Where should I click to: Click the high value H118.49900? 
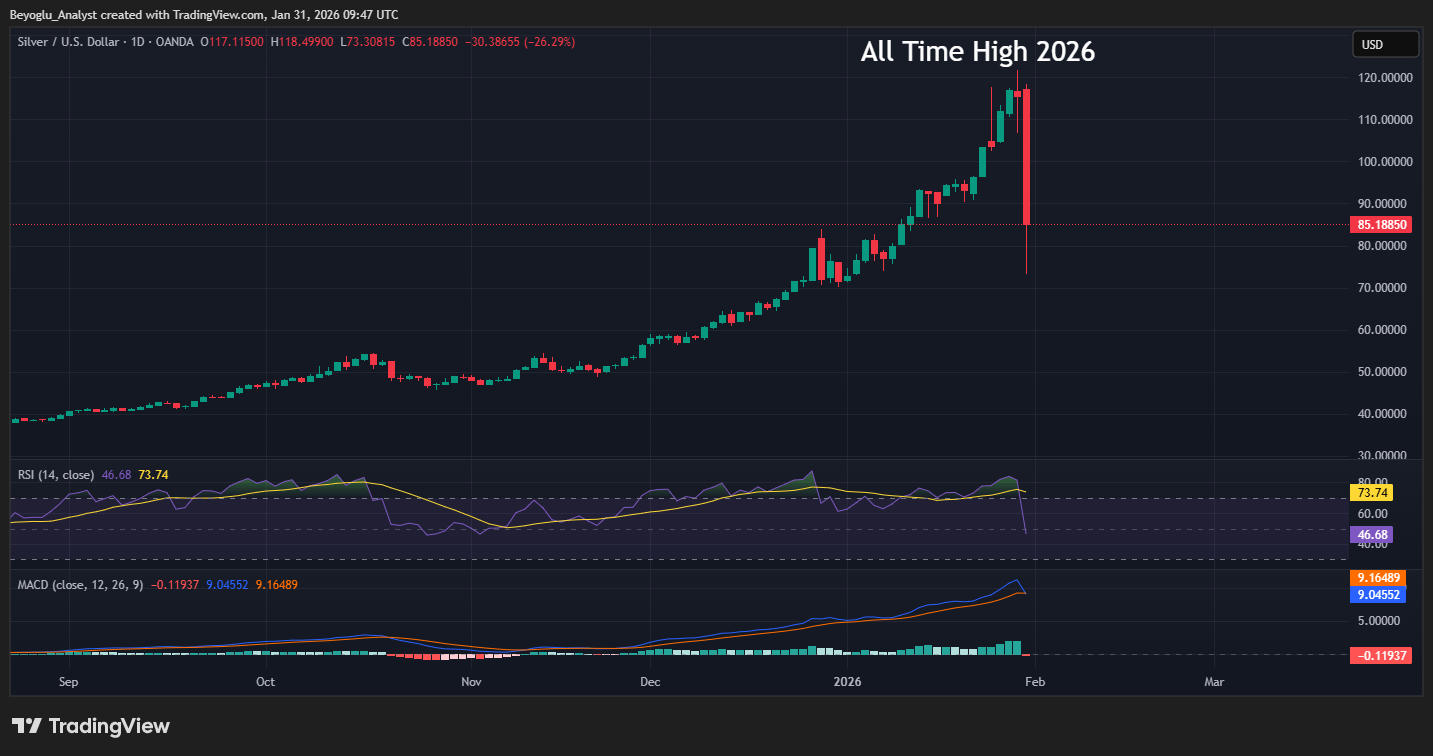click(303, 42)
